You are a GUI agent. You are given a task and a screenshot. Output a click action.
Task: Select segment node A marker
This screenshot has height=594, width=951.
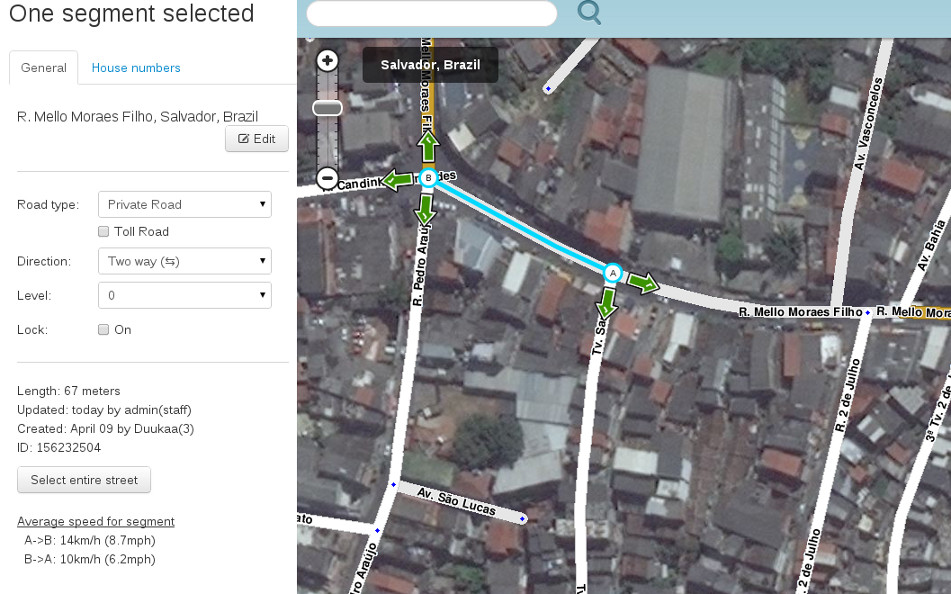[x=613, y=272]
